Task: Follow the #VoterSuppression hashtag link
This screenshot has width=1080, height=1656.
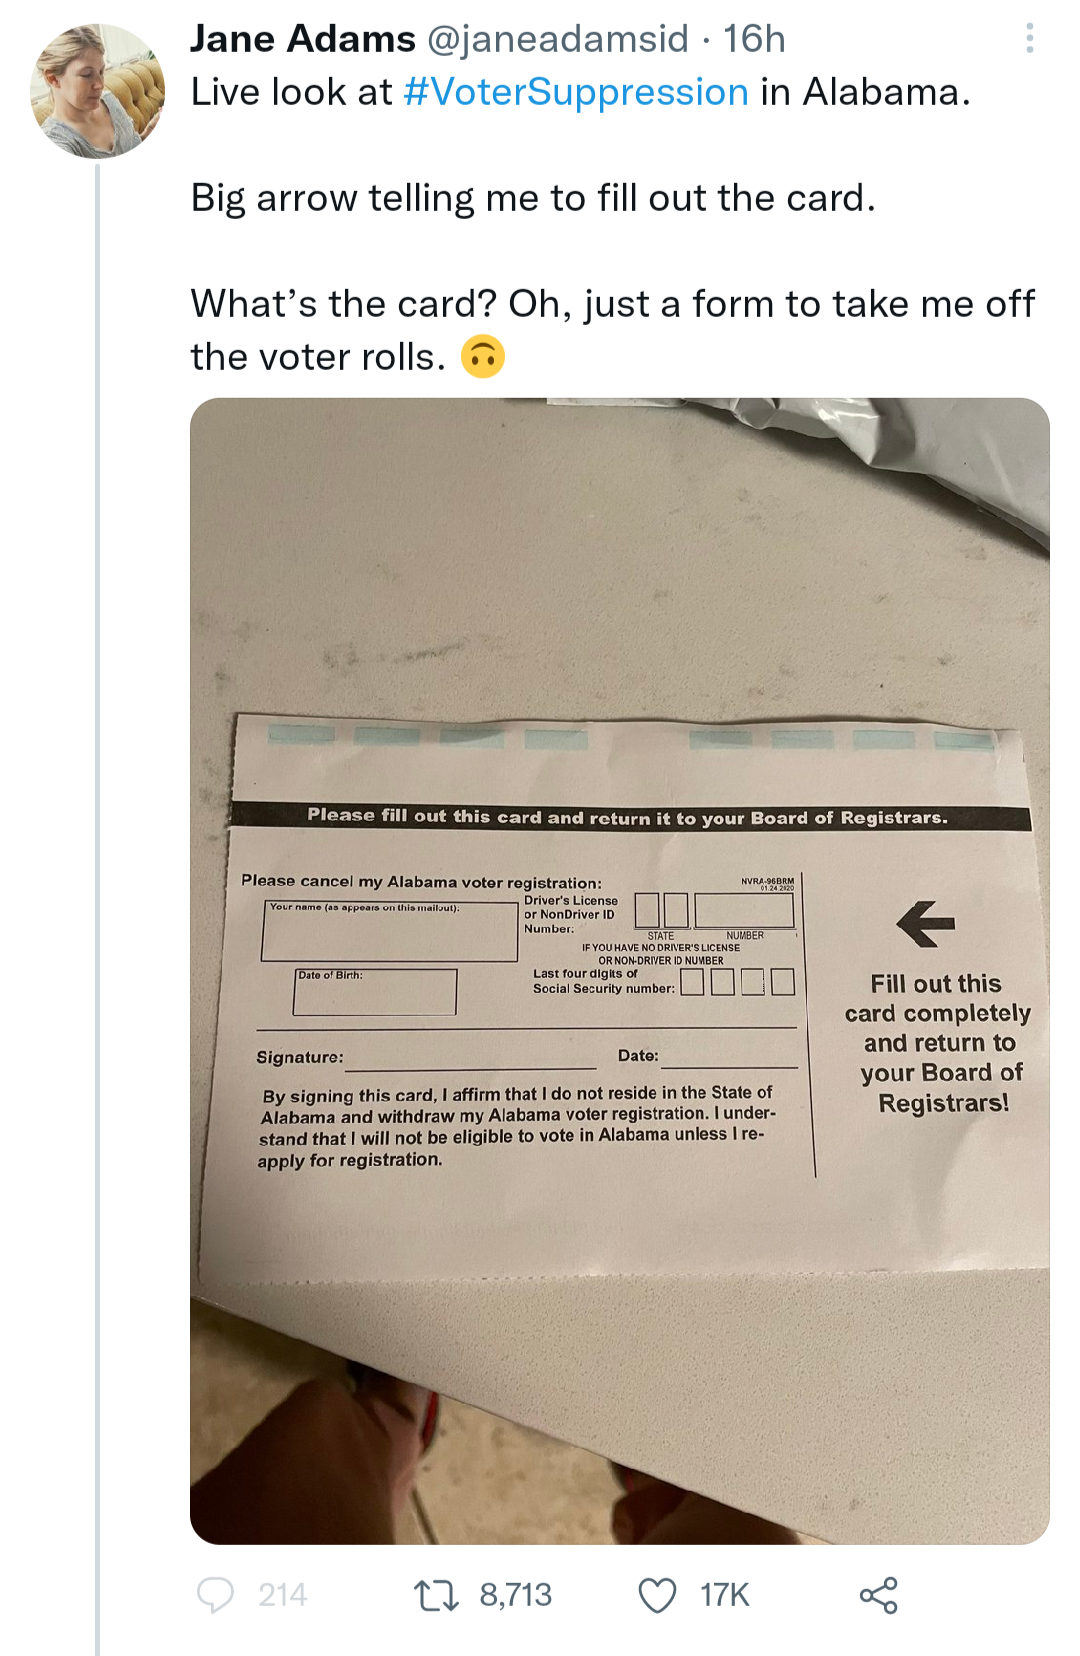Action: point(576,92)
